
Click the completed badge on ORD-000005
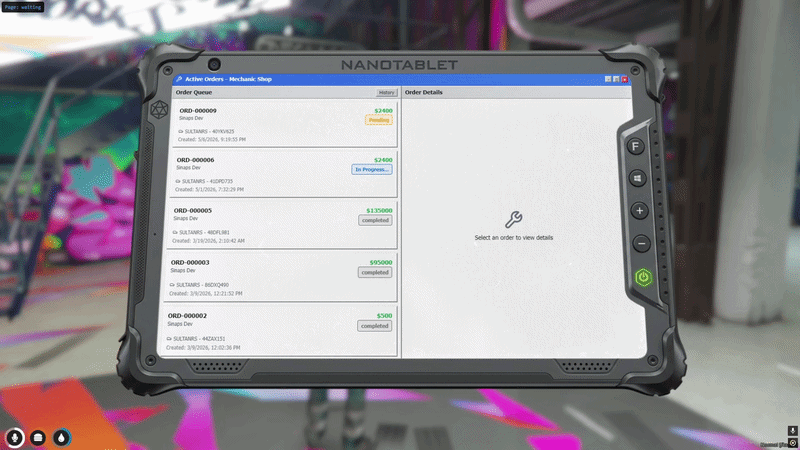click(x=375, y=220)
